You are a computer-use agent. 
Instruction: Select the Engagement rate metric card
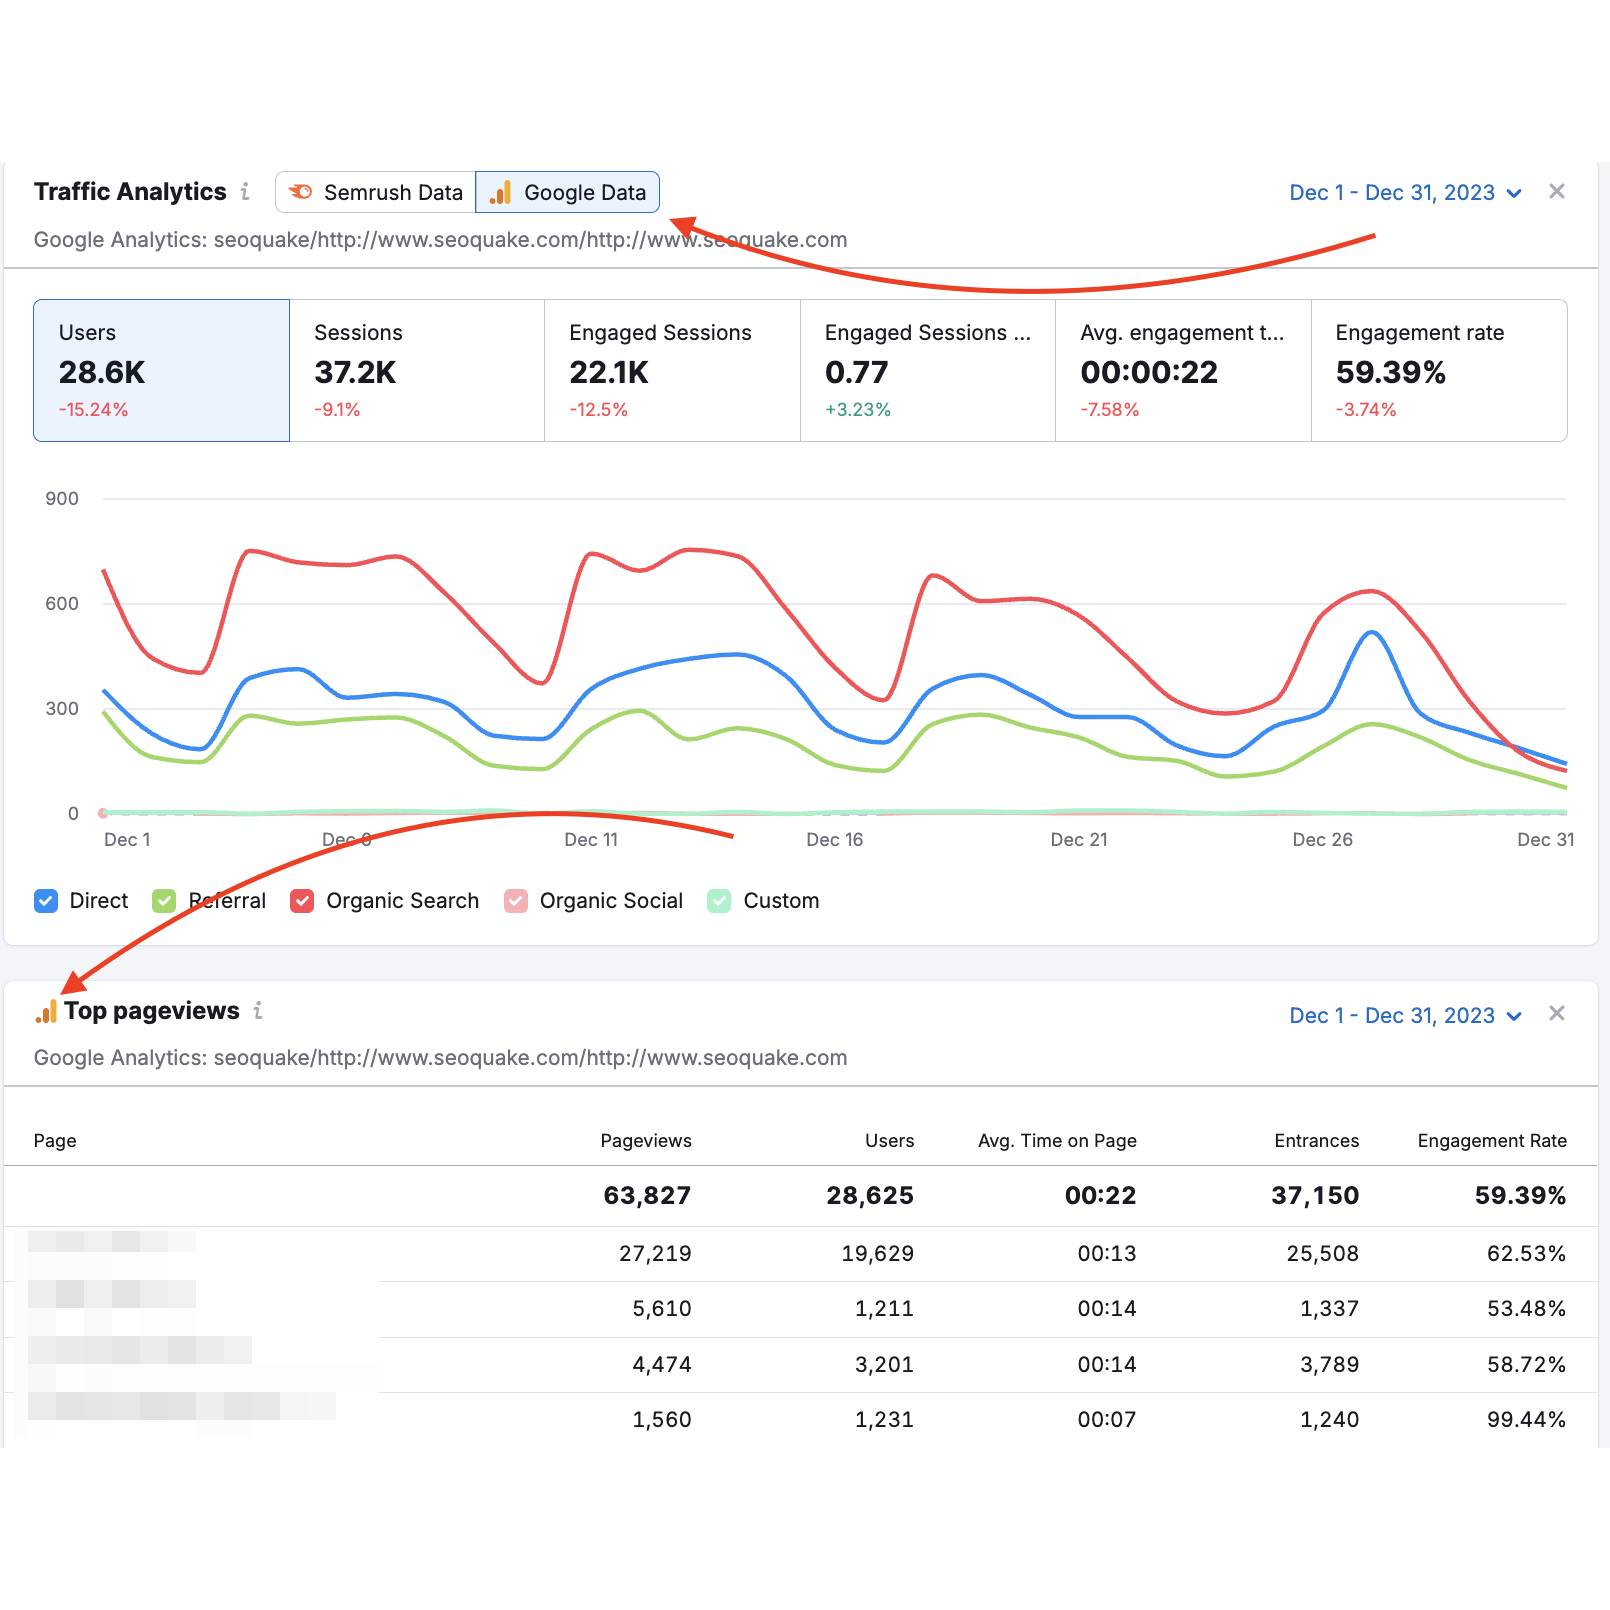coord(1438,370)
